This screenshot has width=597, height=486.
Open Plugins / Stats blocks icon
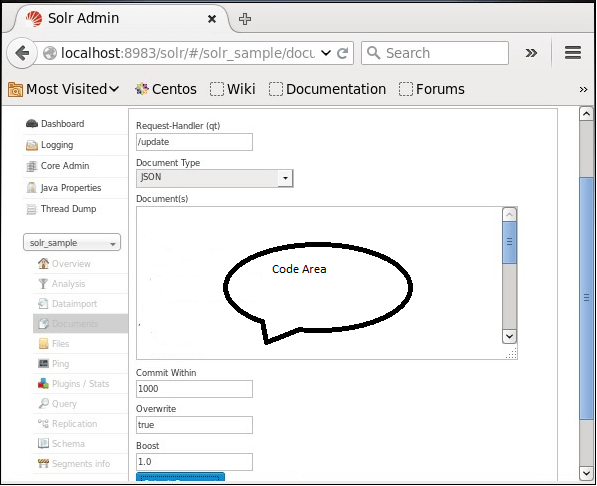pos(43,384)
